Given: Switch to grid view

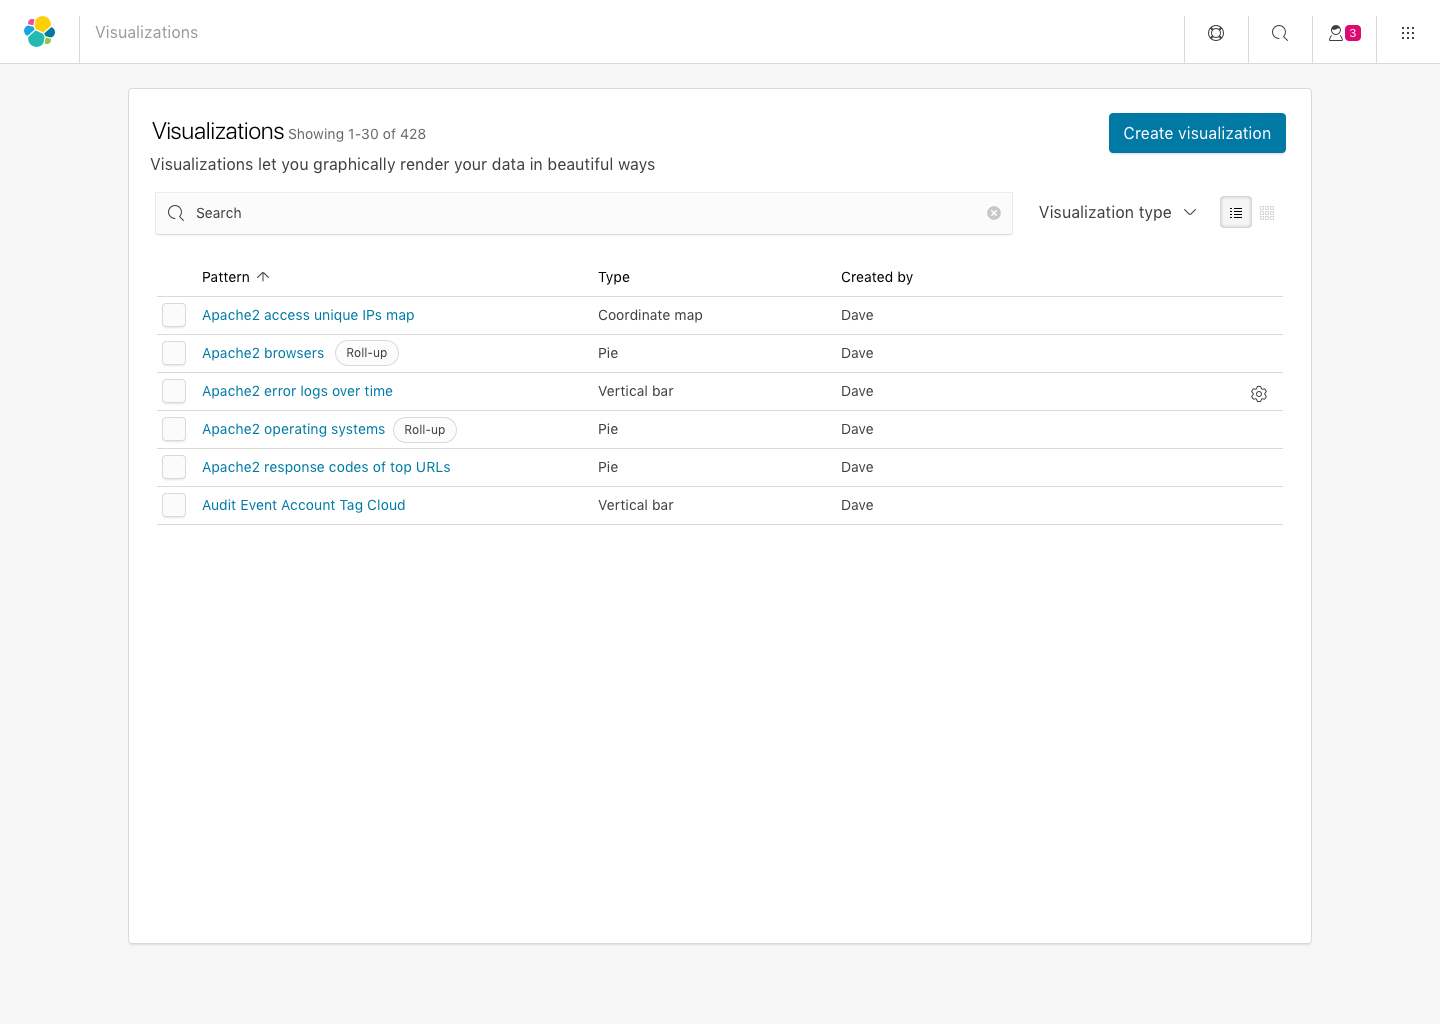Looking at the screenshot, I should click(1267, 213).
